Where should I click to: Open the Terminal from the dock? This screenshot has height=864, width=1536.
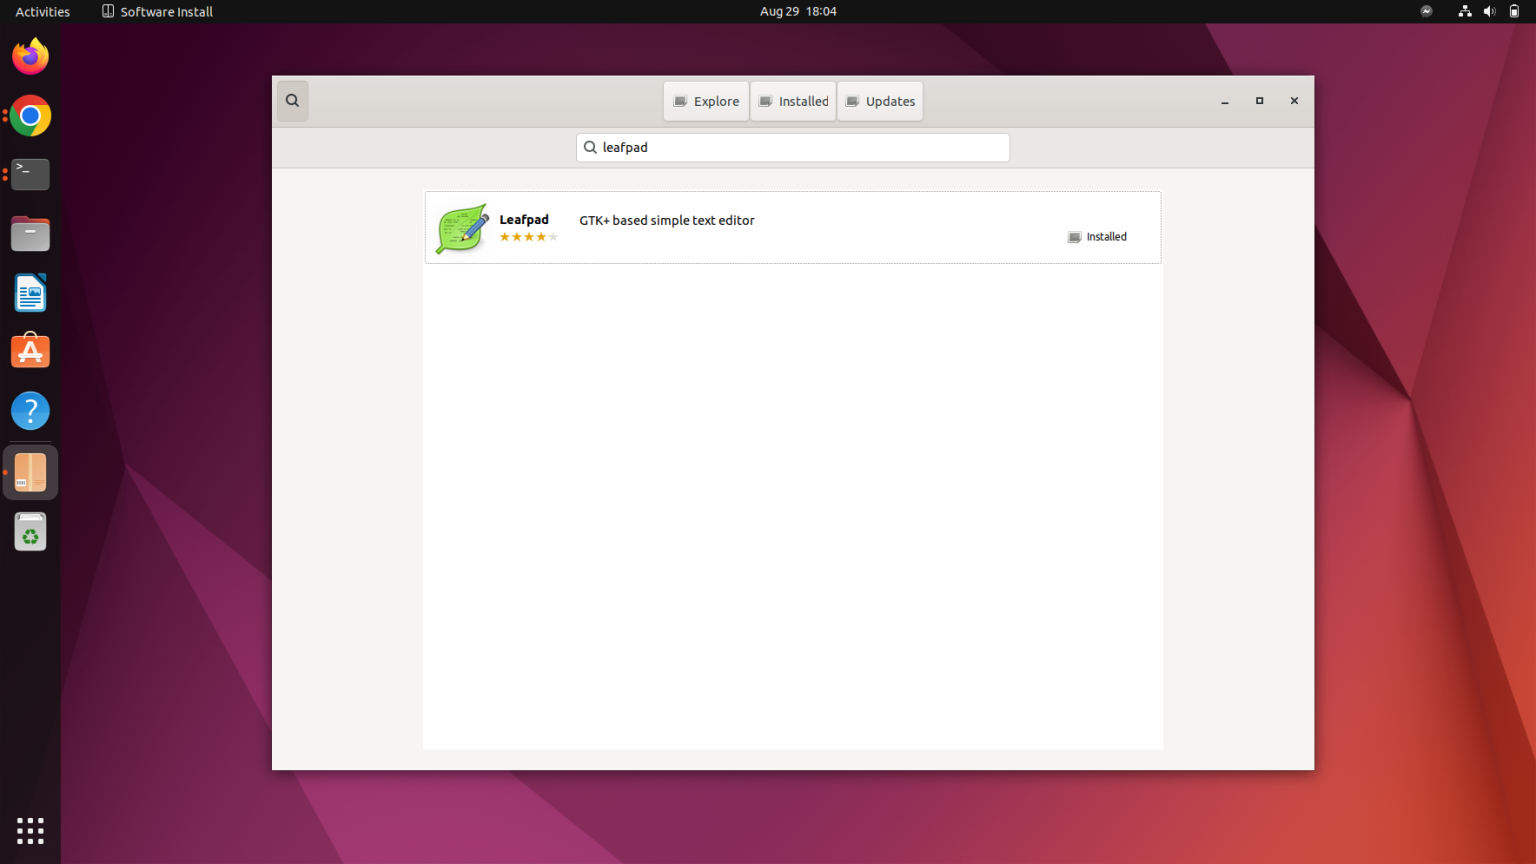click(30, 174)
